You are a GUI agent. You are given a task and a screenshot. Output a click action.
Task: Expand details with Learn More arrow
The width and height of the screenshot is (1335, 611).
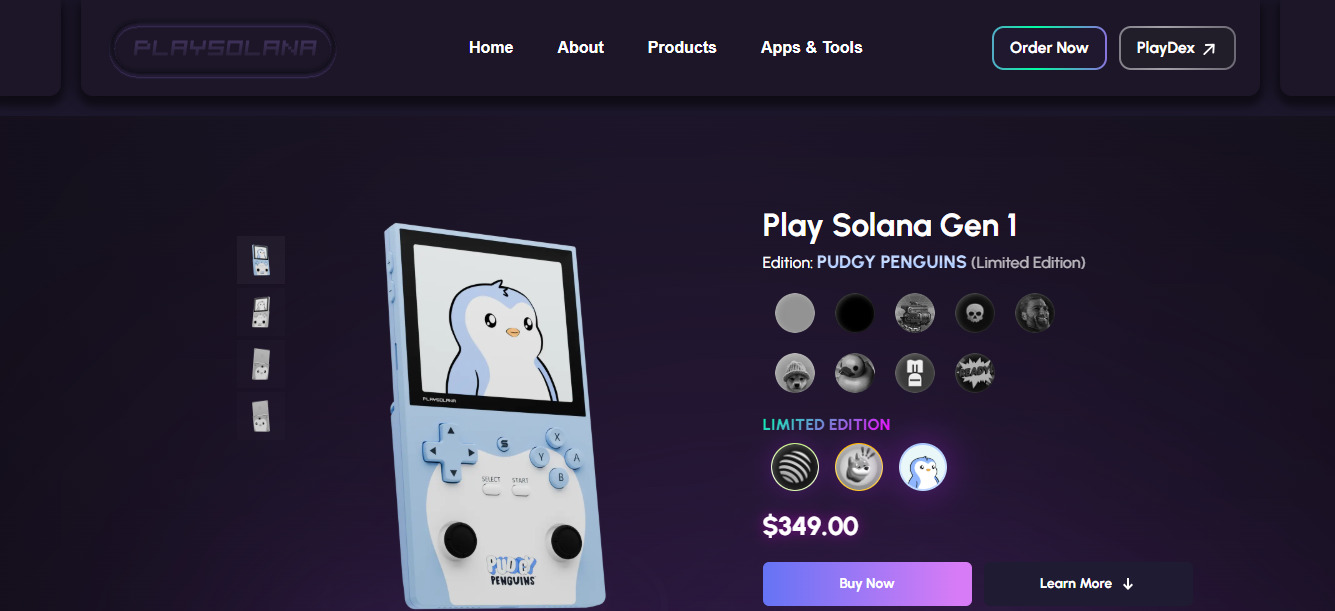[x=1088, y=584]
